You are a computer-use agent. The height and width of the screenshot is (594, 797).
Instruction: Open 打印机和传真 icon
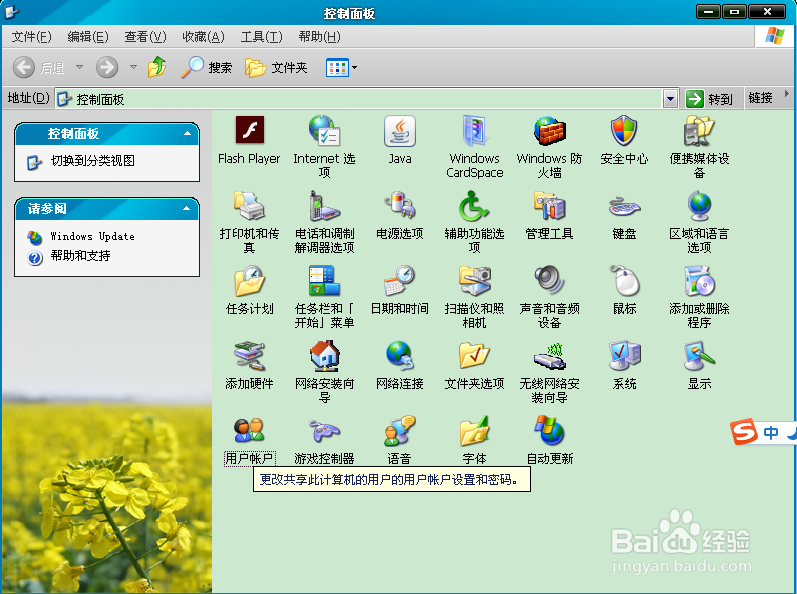click(x=249, y=205)
